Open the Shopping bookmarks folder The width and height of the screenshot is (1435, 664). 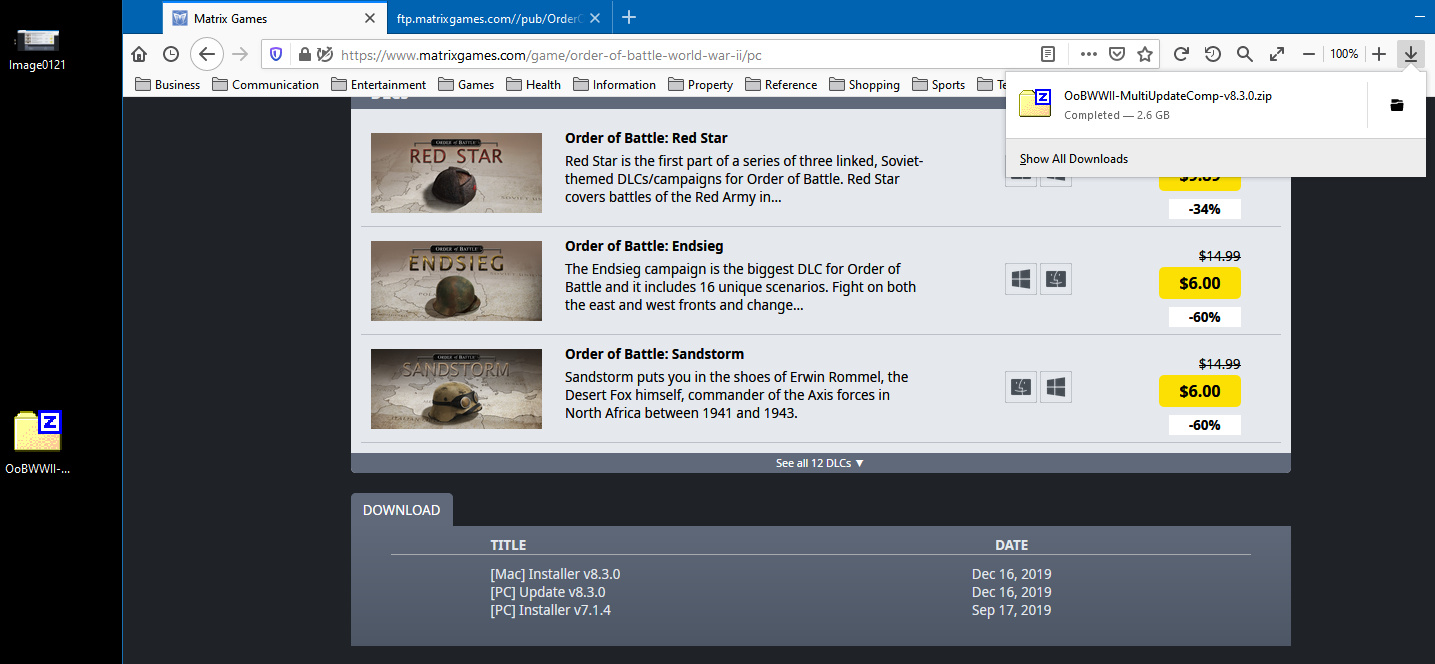point(864,85)
